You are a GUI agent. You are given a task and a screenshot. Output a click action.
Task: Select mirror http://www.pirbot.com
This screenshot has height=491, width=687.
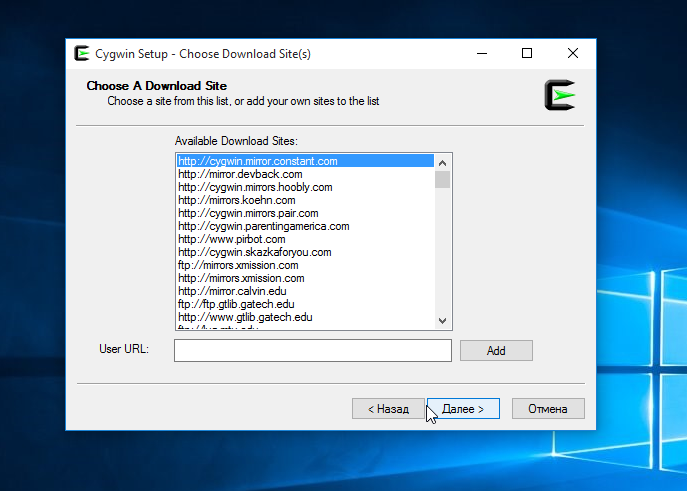305,239
